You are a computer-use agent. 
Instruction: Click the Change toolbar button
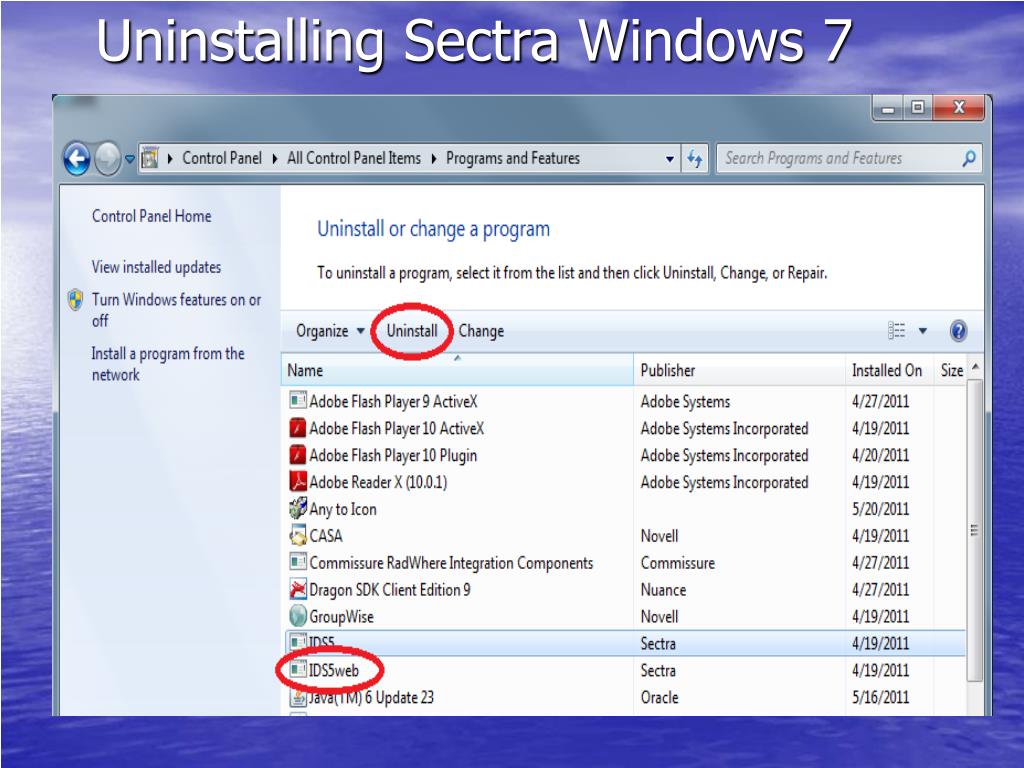click(x=481, y=331)
